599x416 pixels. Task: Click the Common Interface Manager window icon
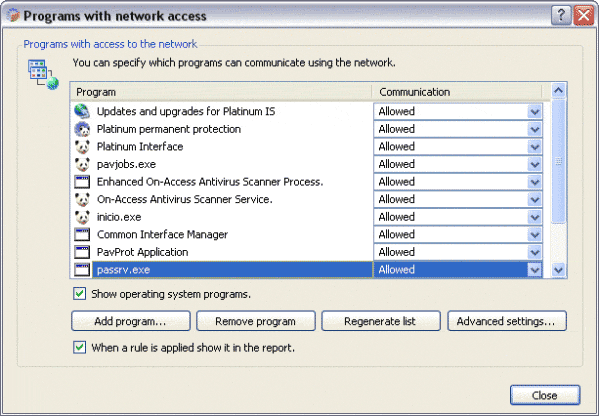82,235
